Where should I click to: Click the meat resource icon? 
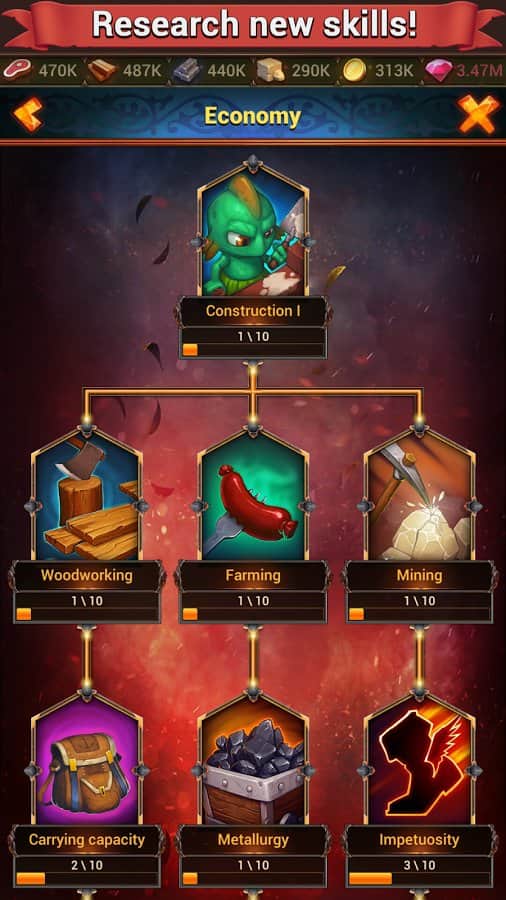click(x=17, y=71)
